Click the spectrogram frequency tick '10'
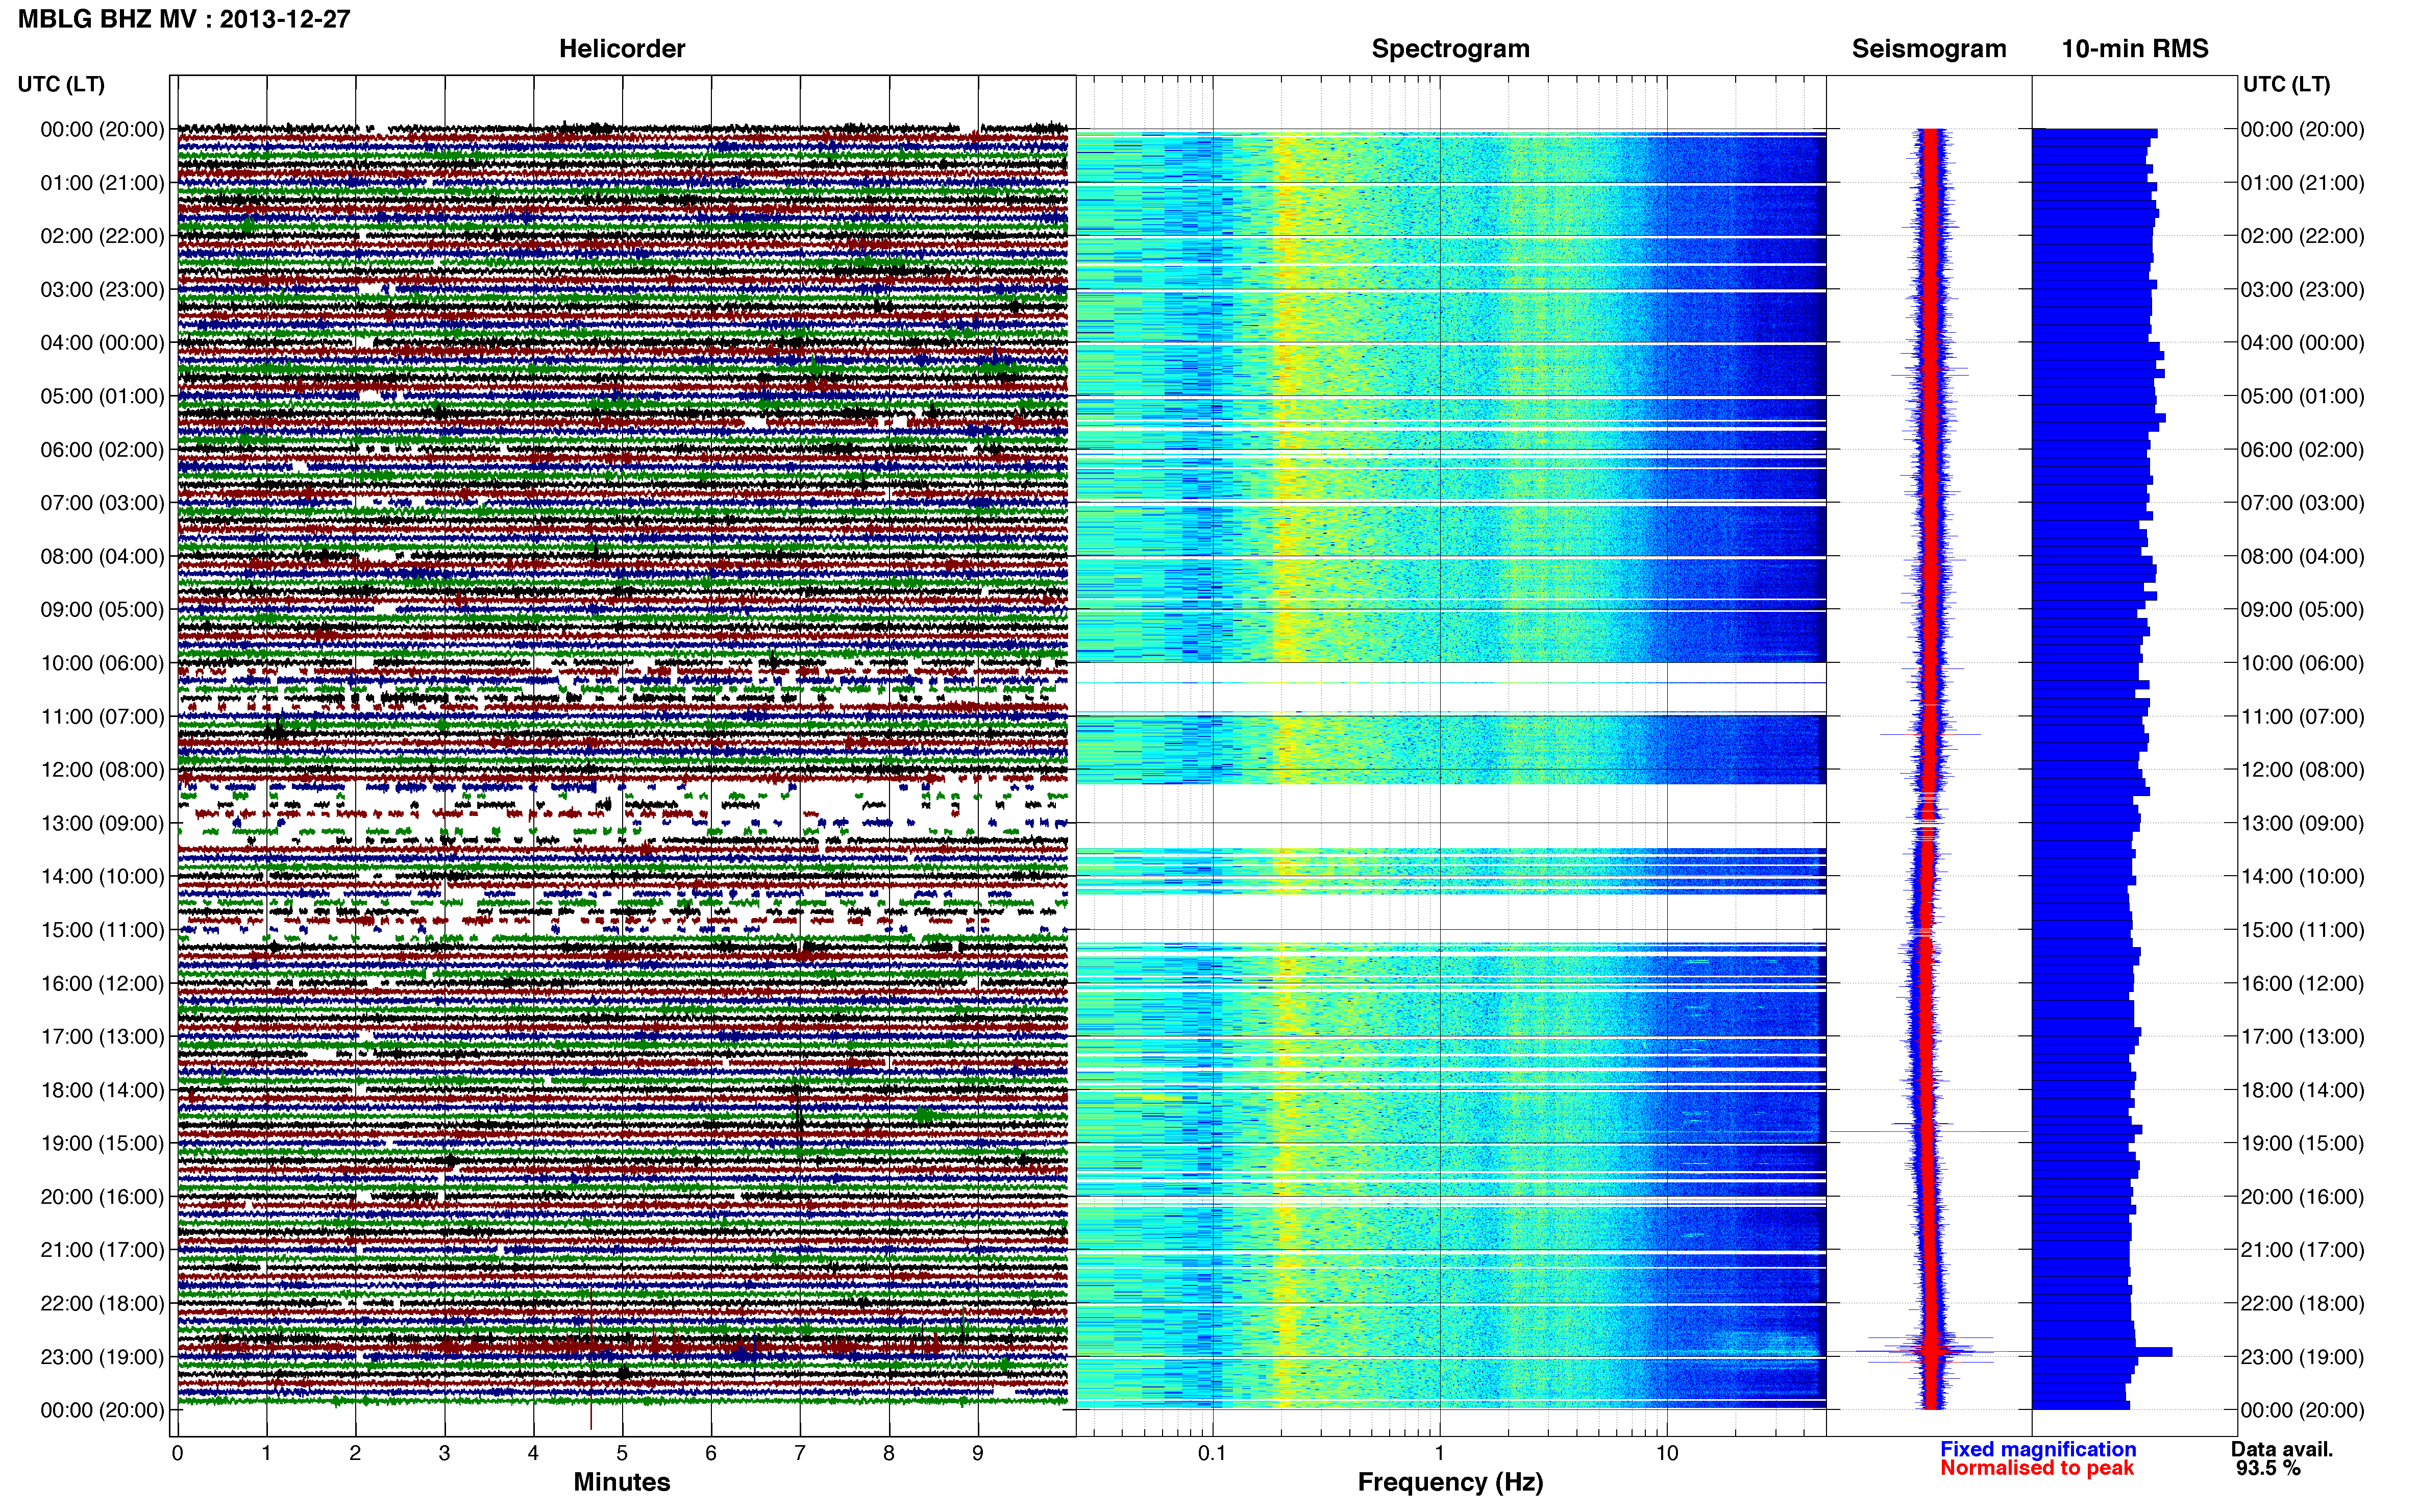The width and height of the screenshot is (2419, 1512). [1667, 1453]
